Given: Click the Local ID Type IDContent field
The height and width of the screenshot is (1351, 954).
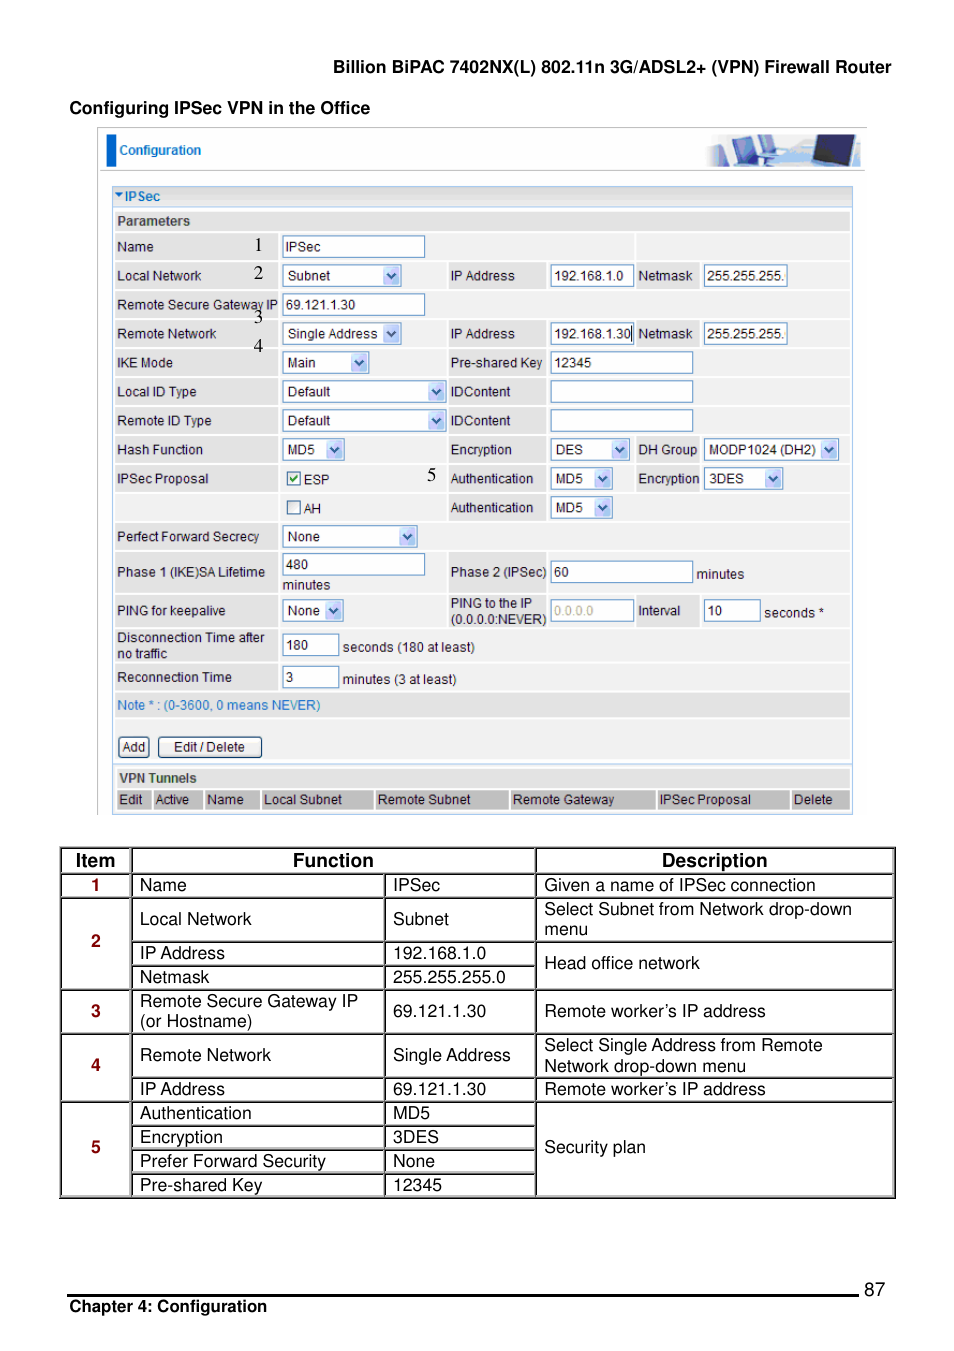Looking at the screenshot, I should click(622, 392).
